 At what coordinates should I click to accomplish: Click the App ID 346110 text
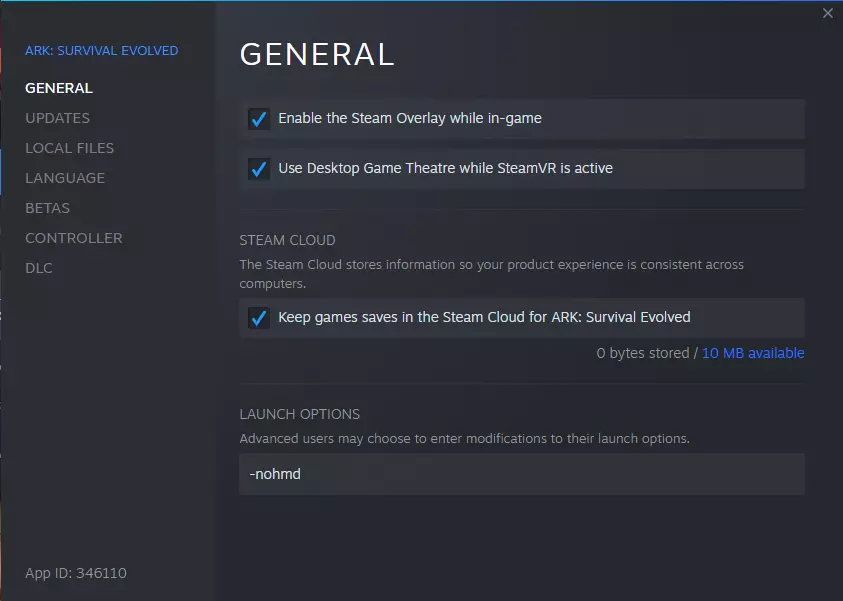point(76,573)
